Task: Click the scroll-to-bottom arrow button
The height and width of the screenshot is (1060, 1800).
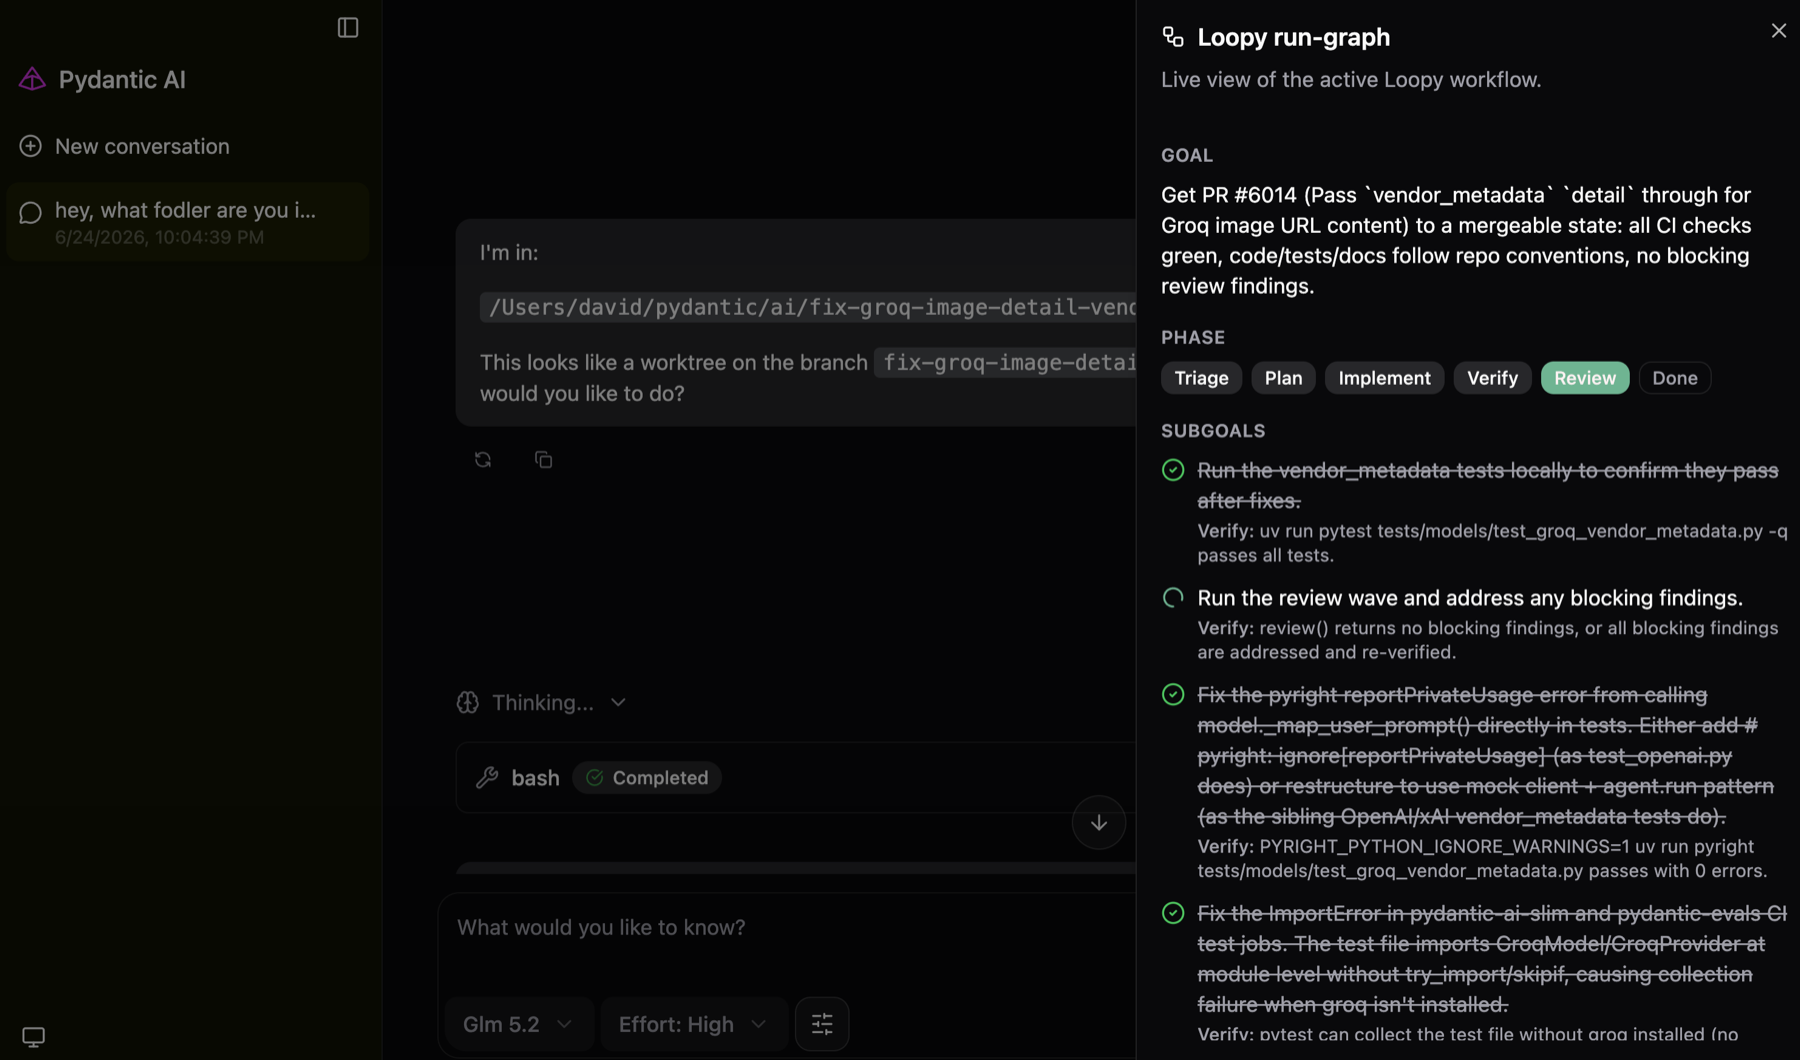Action: (1099, 823)
